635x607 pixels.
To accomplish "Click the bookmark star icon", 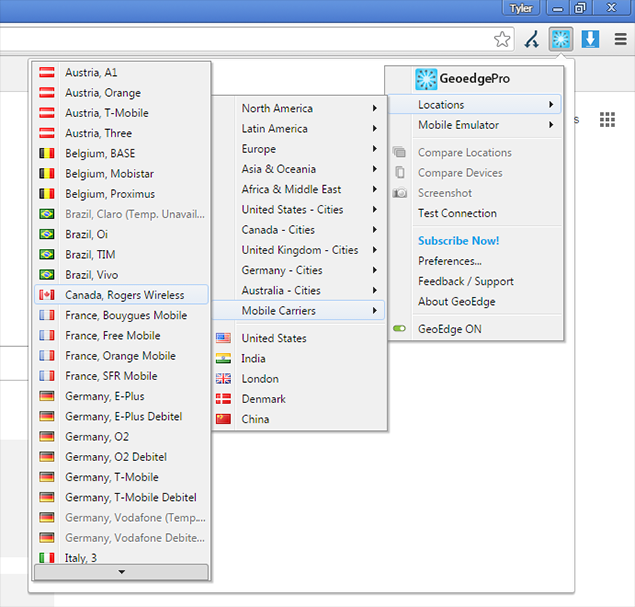I will click(502, 39).
